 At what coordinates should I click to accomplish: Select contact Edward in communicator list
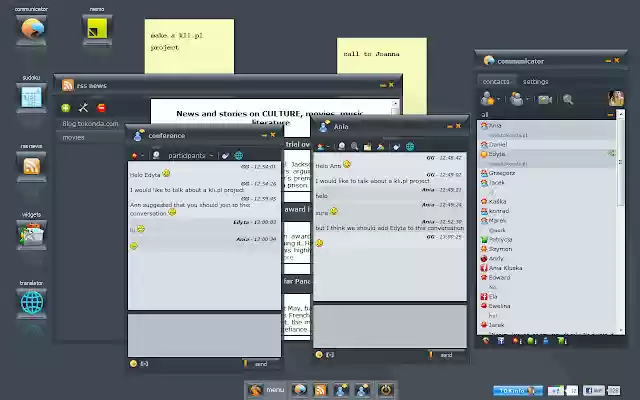click(547, 277)
